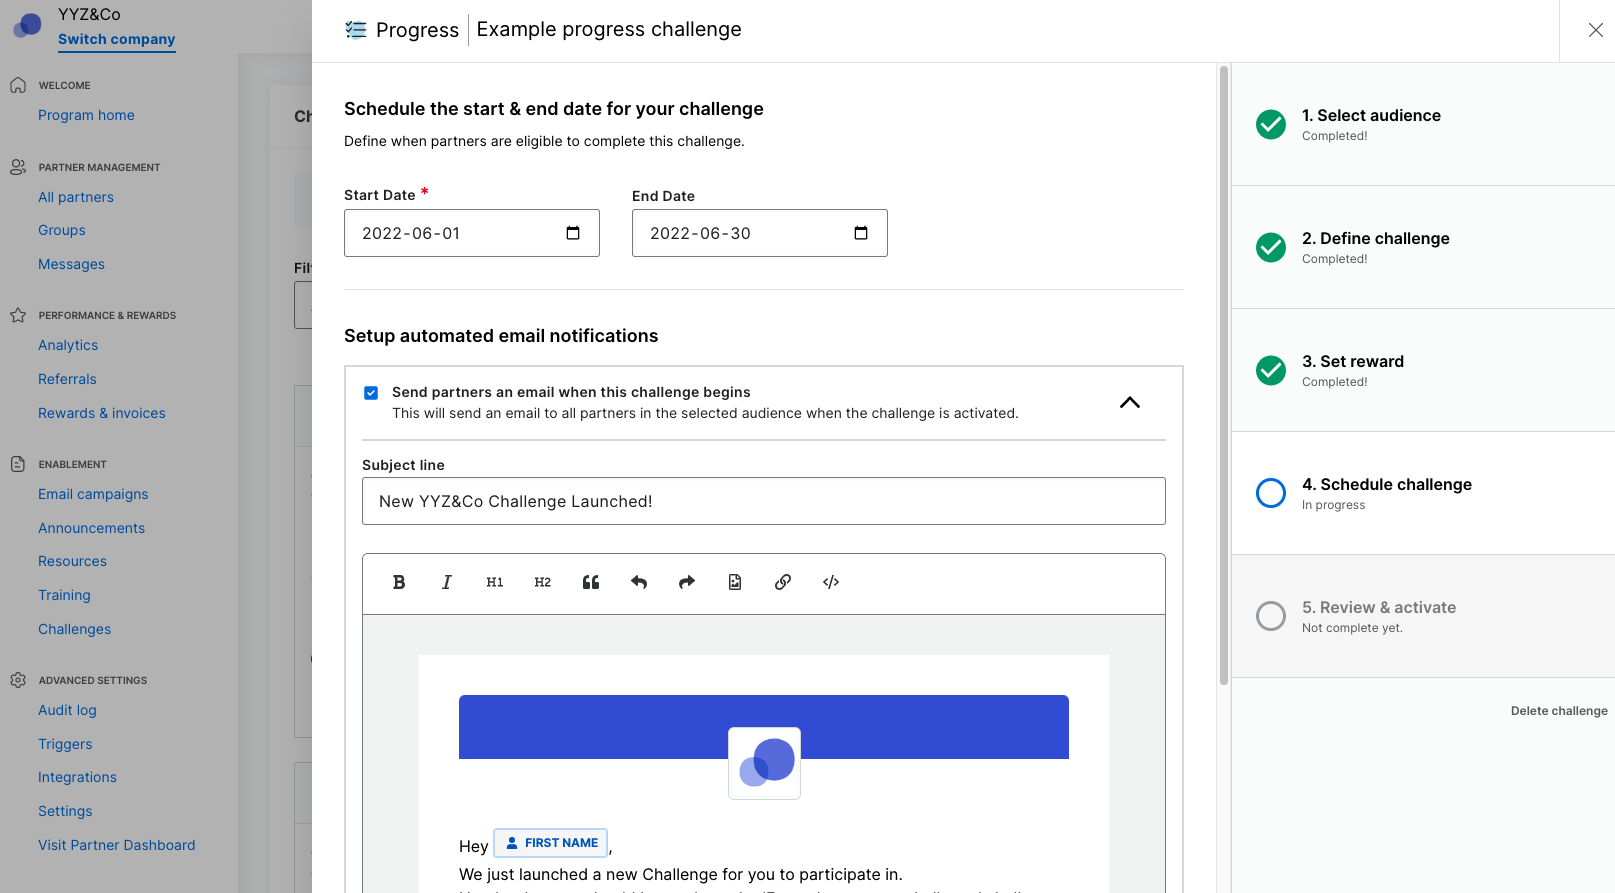Switch to HTML code view

pos(831,582)
